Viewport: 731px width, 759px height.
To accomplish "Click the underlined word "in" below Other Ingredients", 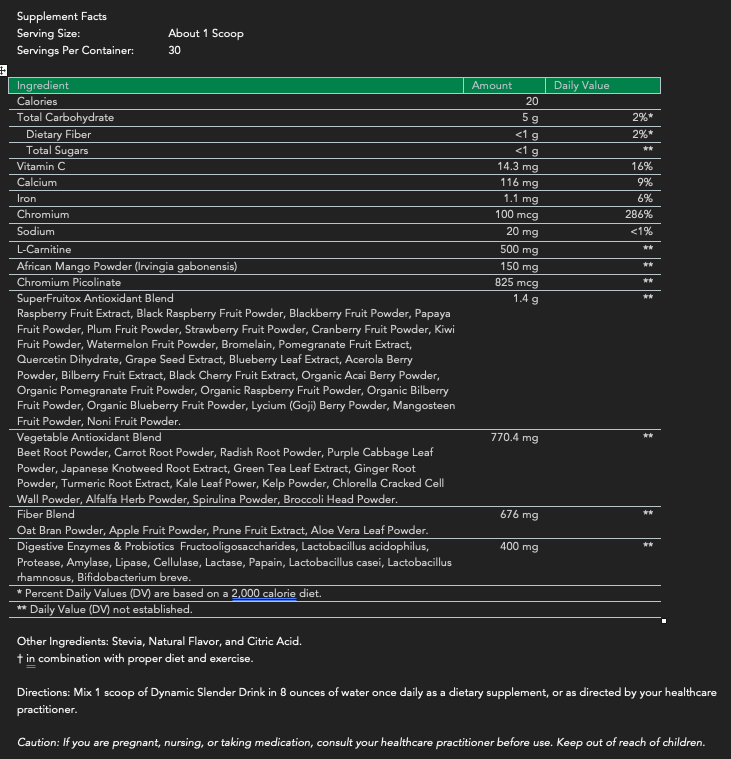I will pyautogui.click(x=30, y=658).
